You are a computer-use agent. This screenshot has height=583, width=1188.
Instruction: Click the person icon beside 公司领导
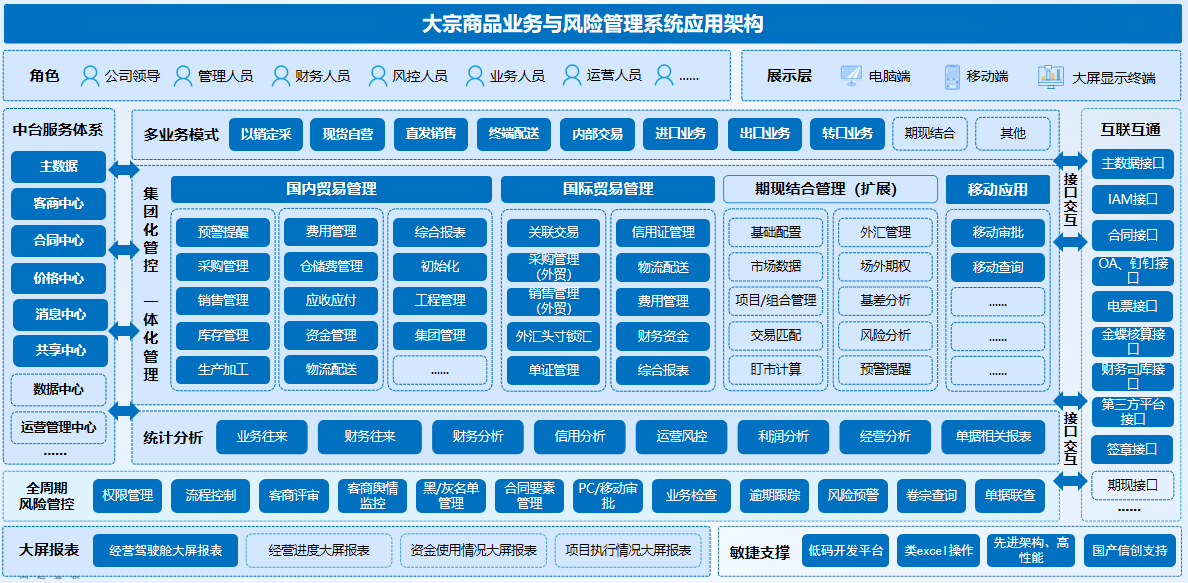tap(90, 75)
